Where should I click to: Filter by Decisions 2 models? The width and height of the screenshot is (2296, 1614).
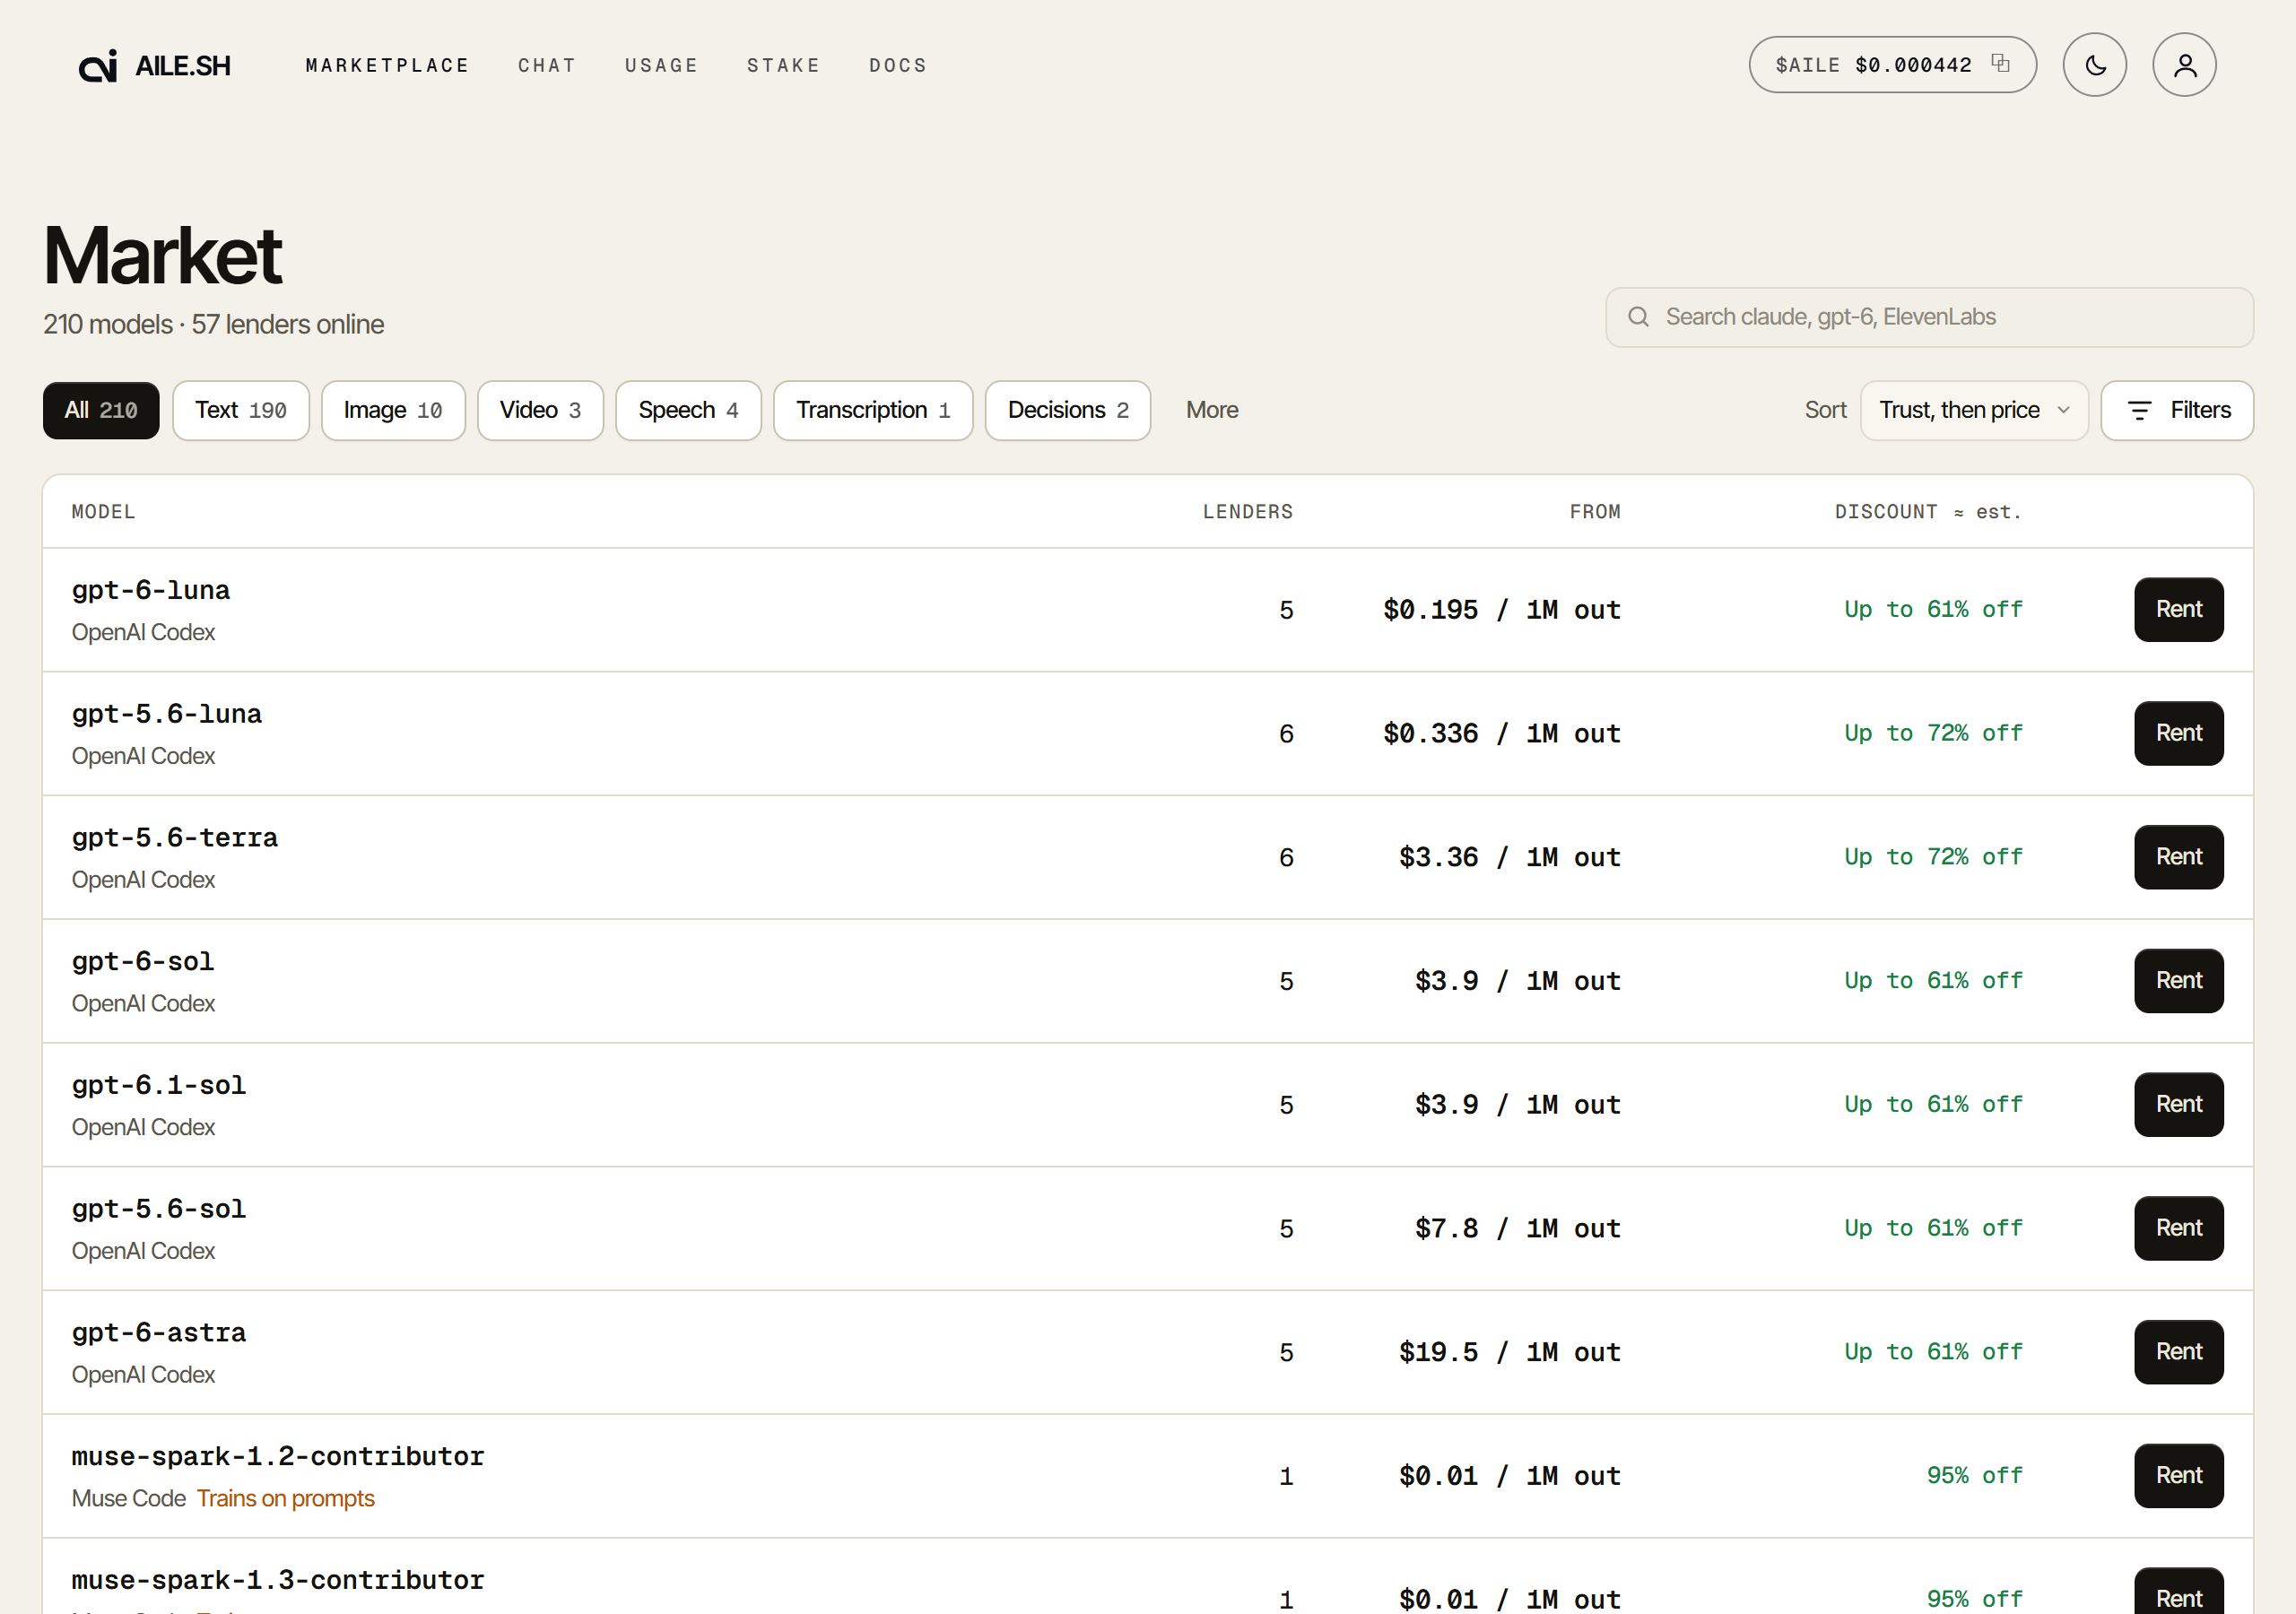[1068, 410]
